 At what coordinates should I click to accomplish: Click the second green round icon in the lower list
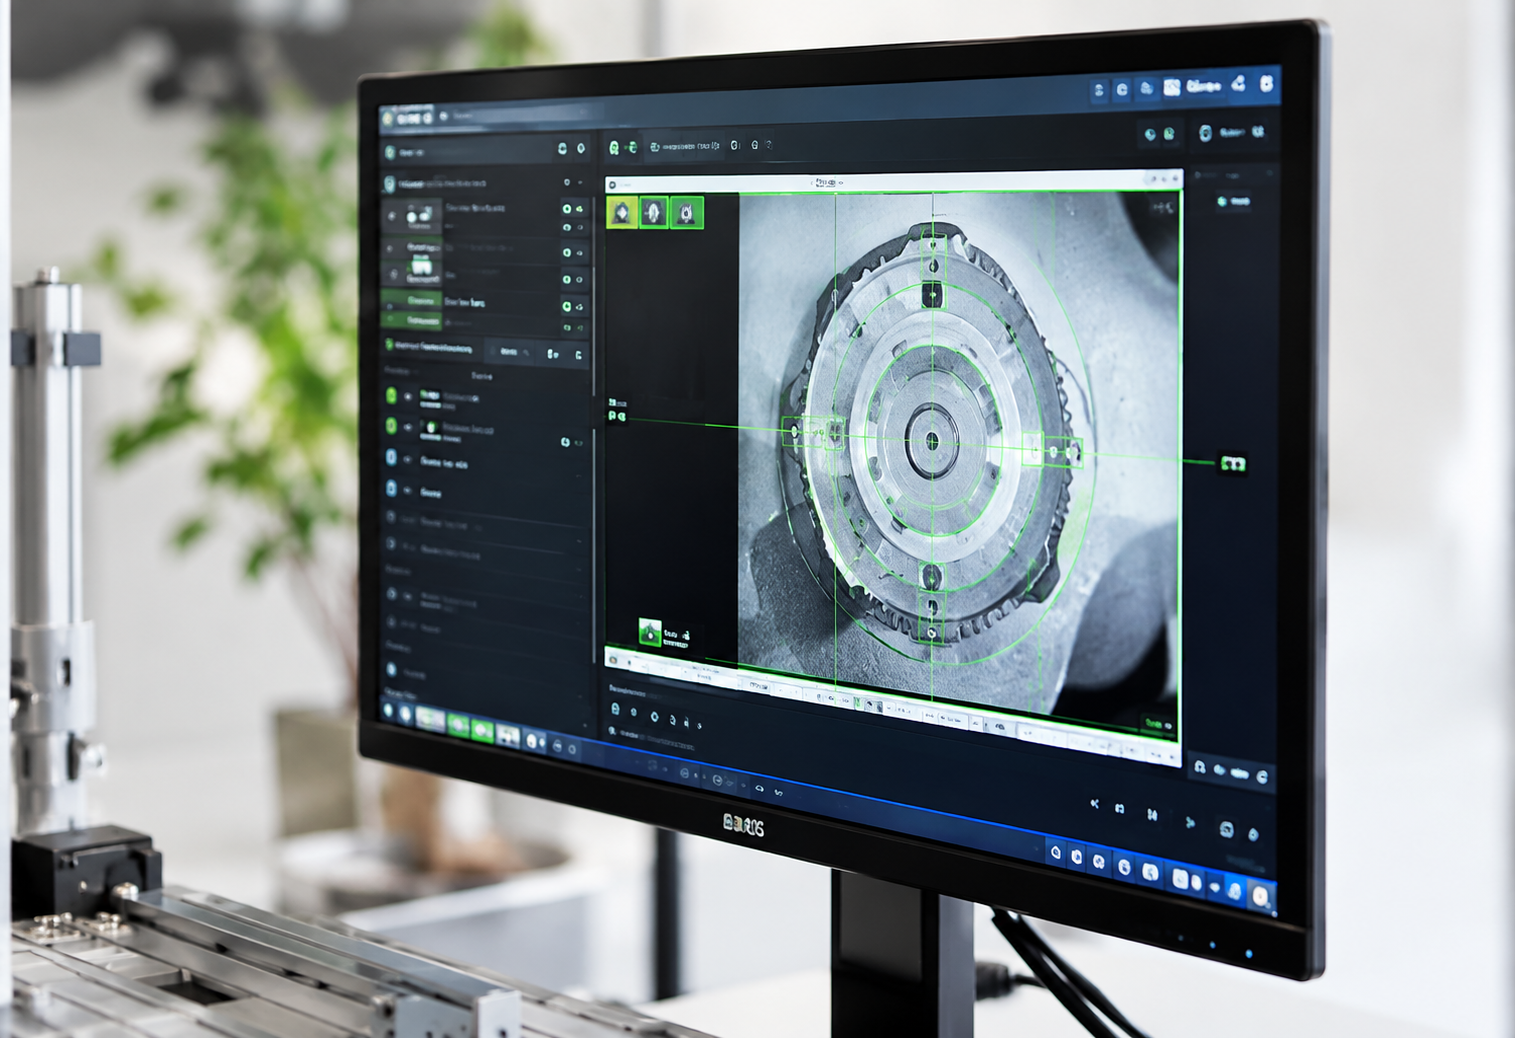(391, 427)
